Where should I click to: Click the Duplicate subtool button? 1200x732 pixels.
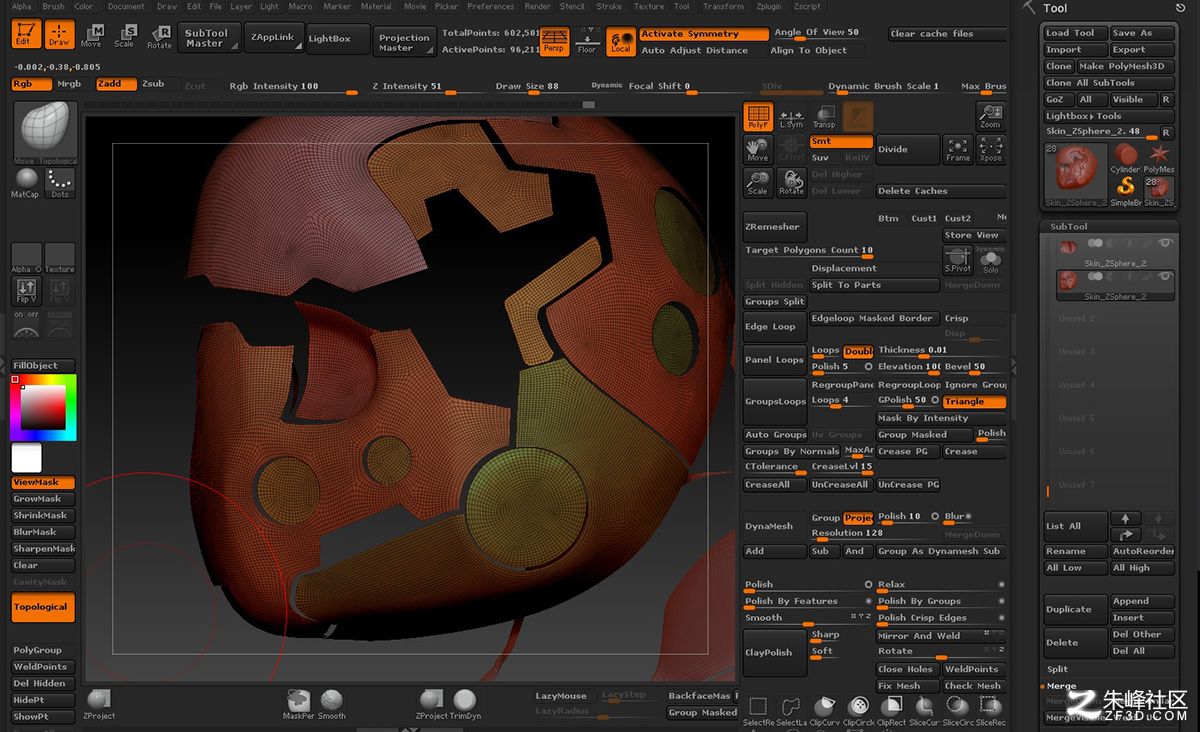click(x=1076, y=609)
